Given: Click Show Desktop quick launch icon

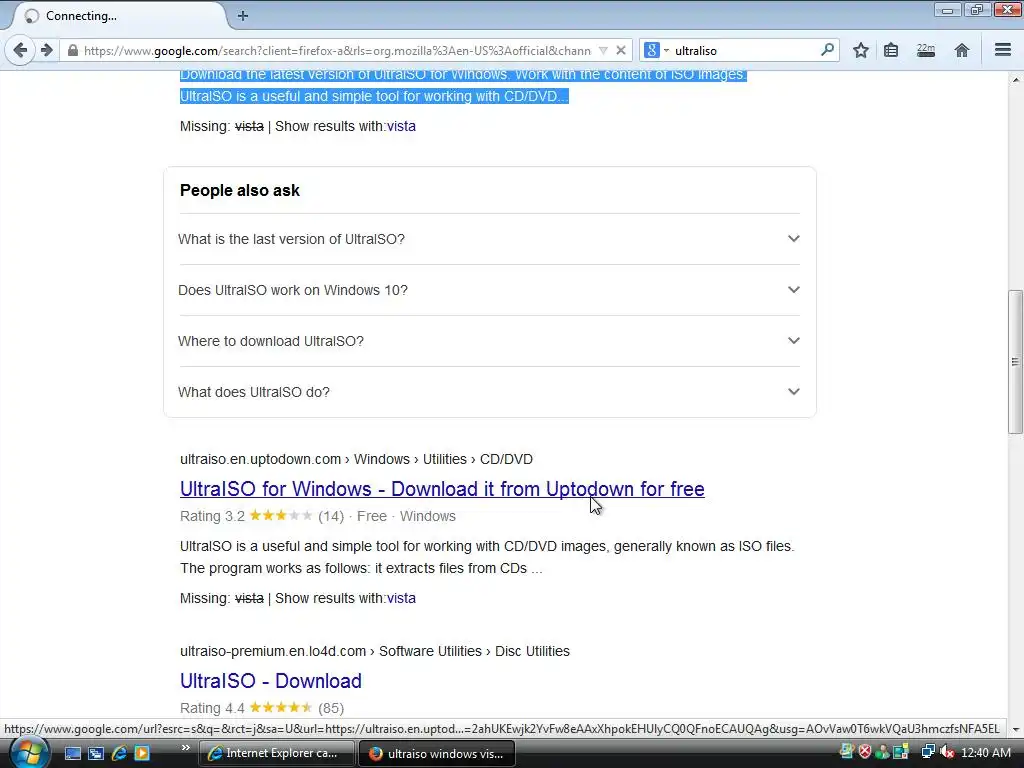Looking at the screenshot, I should click(72, 754).
